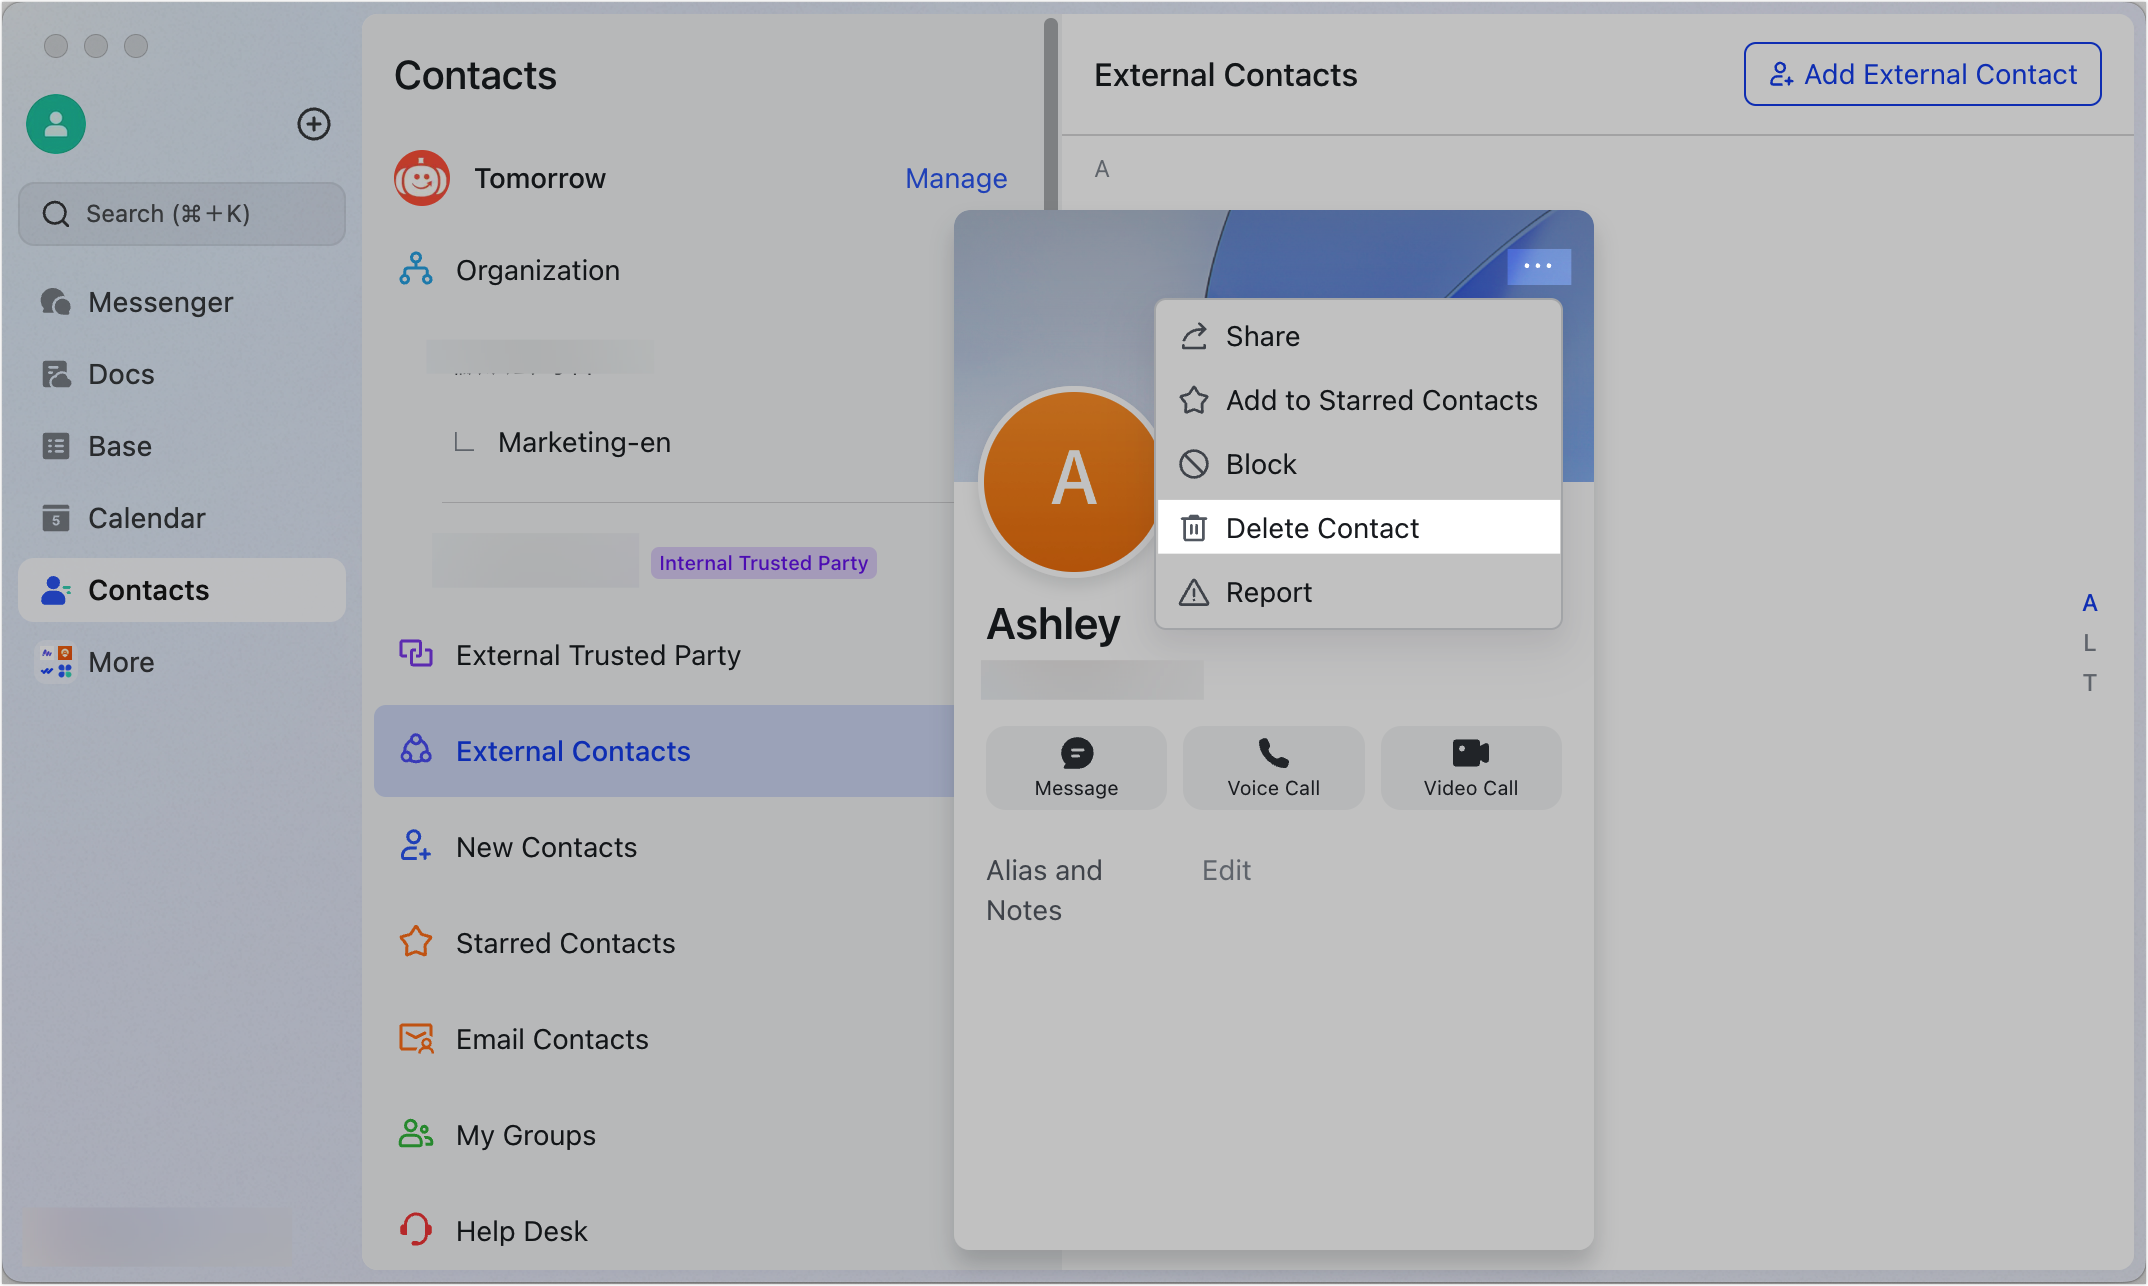The image size is (2148, 1286).
Task: Choose Block from the context menu
Action: [1260, 463]
